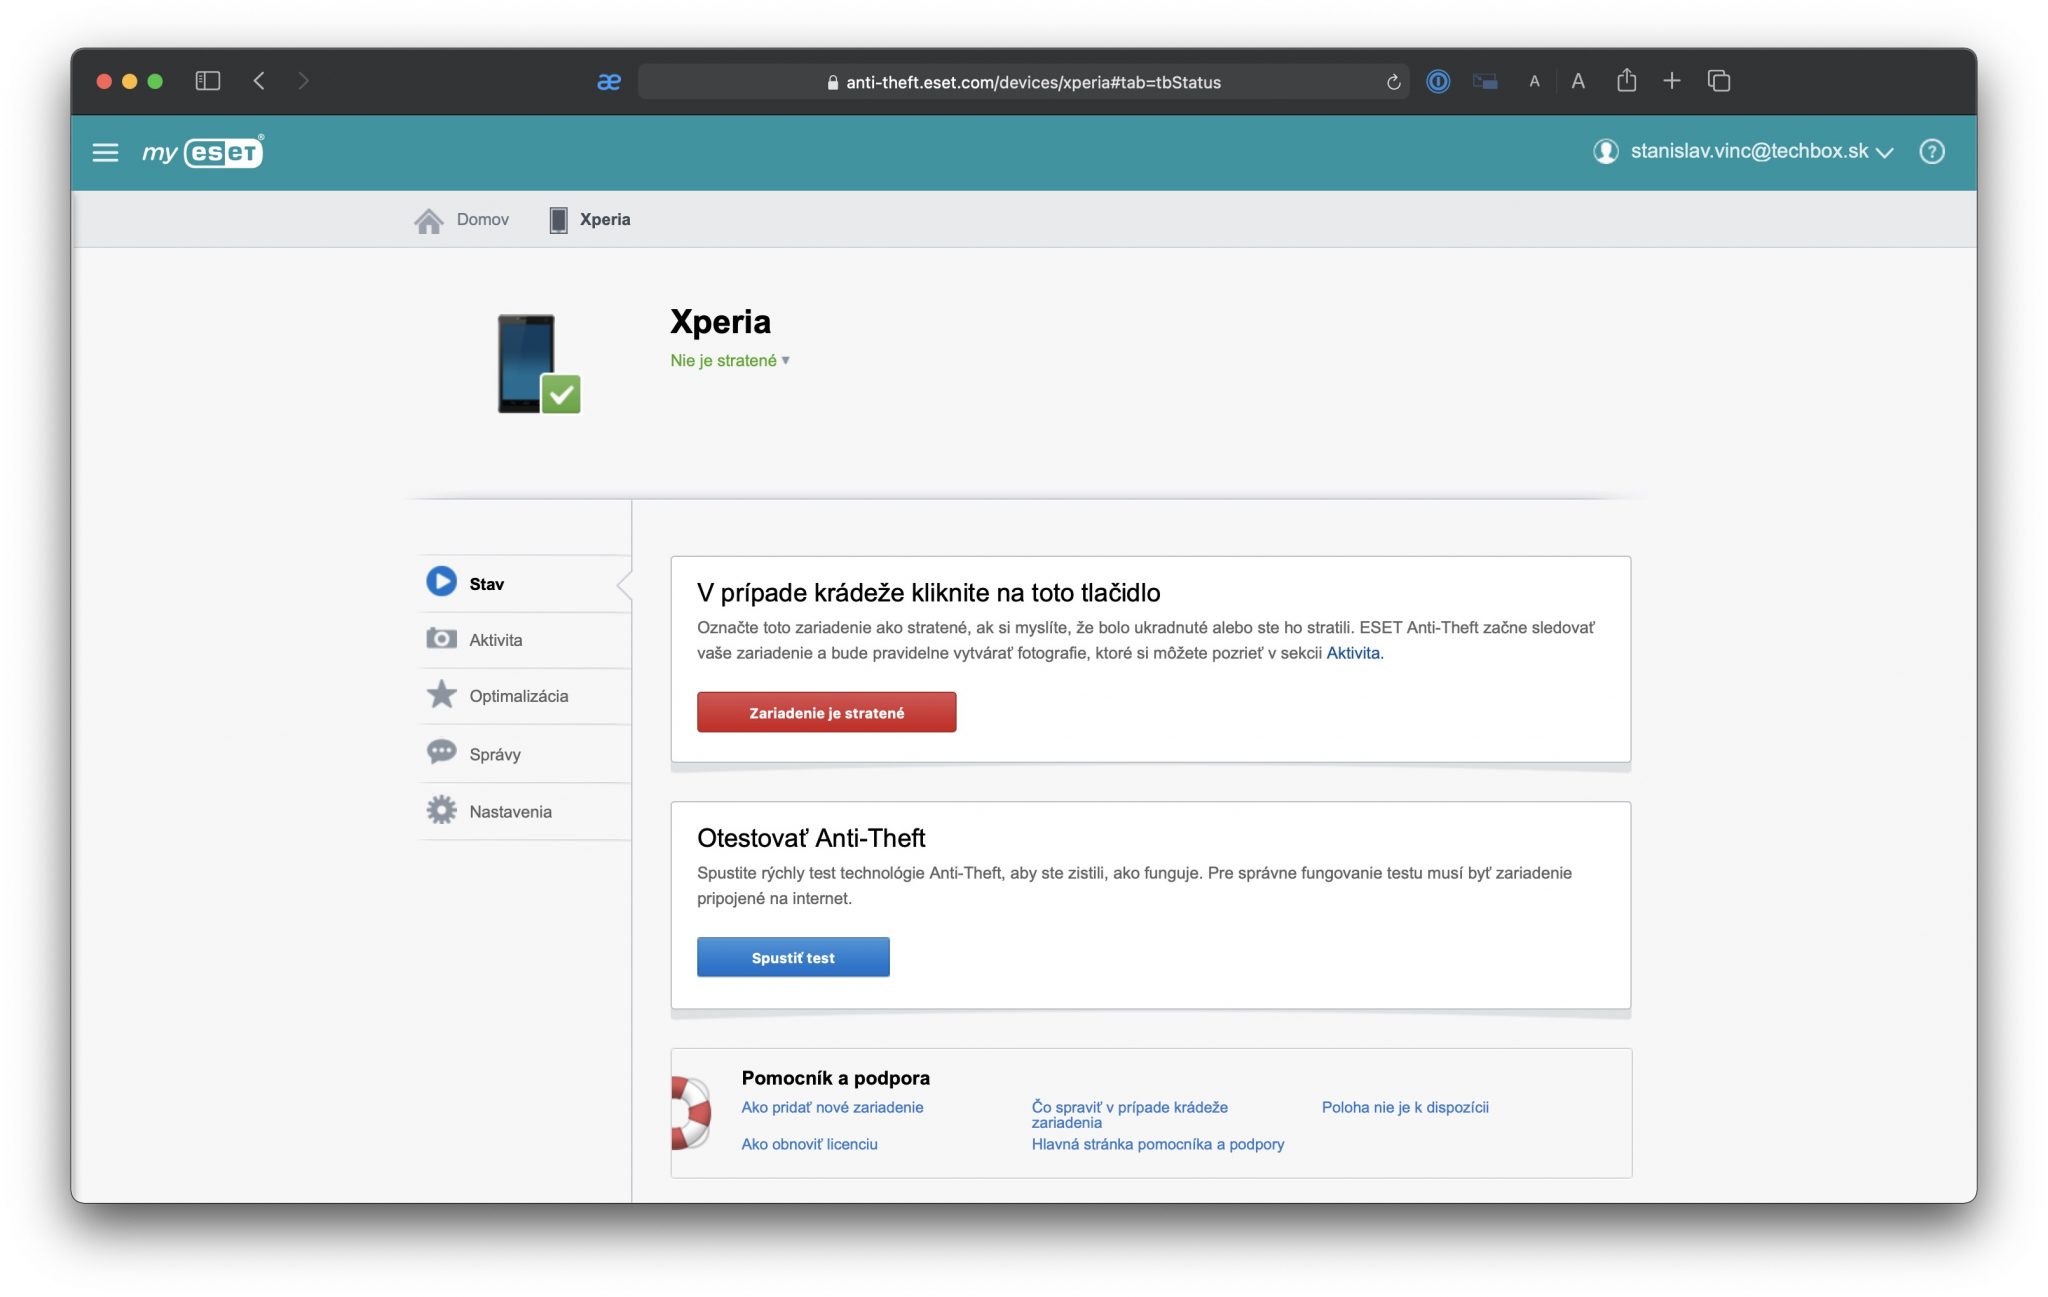Click the address bar URL field
Viewport: 2048px width, 1297px height.
coord(1024,82)
